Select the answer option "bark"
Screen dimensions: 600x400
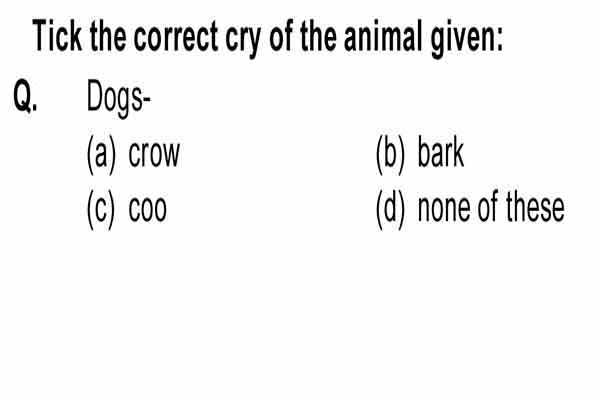click(x=441, y=153)
